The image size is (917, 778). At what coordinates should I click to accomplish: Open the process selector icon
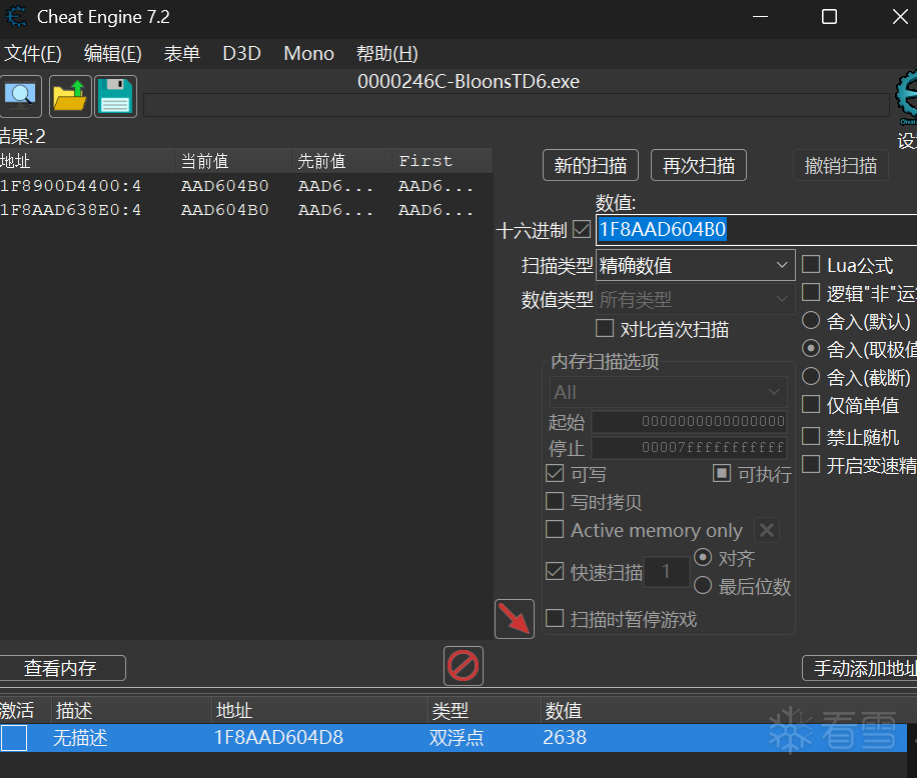pyautogui.click(x=20, y=96)
